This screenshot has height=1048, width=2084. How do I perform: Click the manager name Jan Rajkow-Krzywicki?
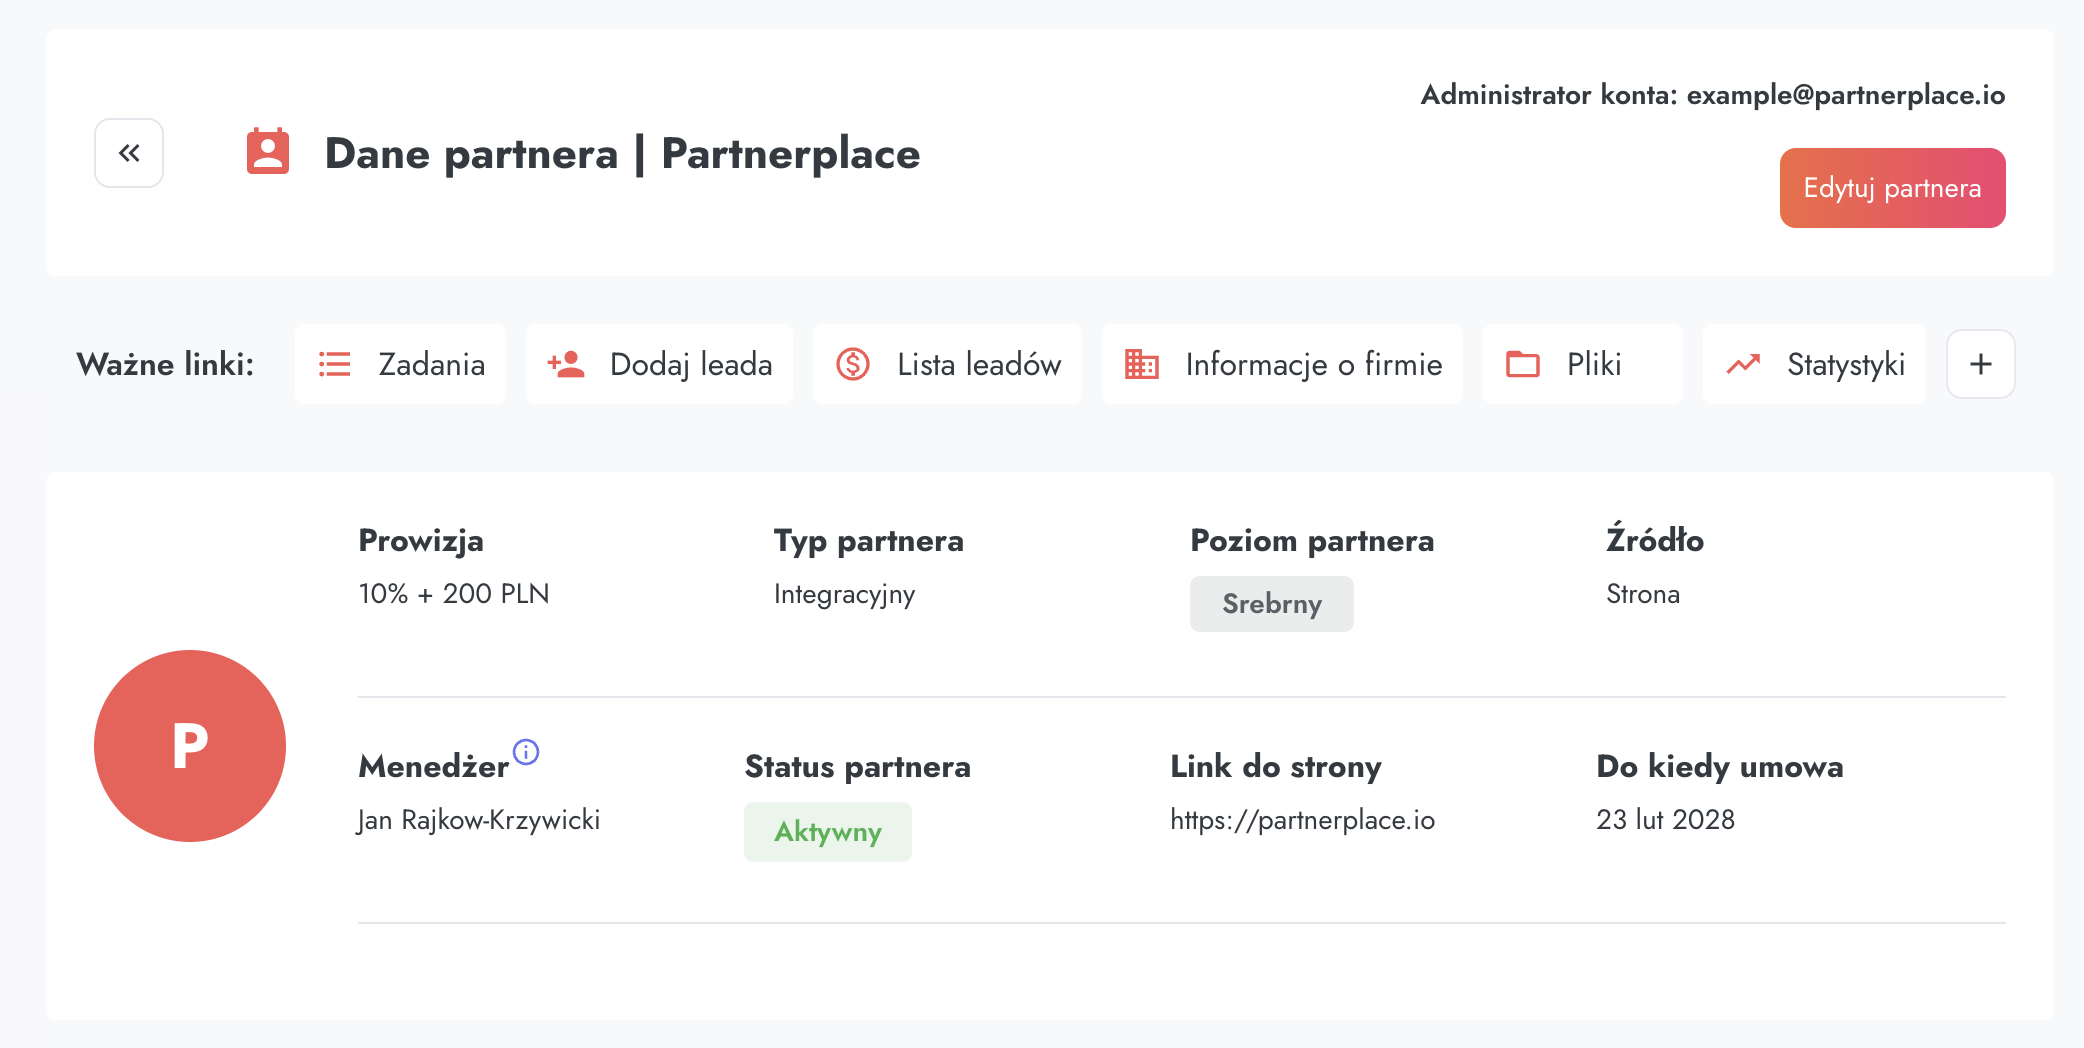[x=479, y=820]
